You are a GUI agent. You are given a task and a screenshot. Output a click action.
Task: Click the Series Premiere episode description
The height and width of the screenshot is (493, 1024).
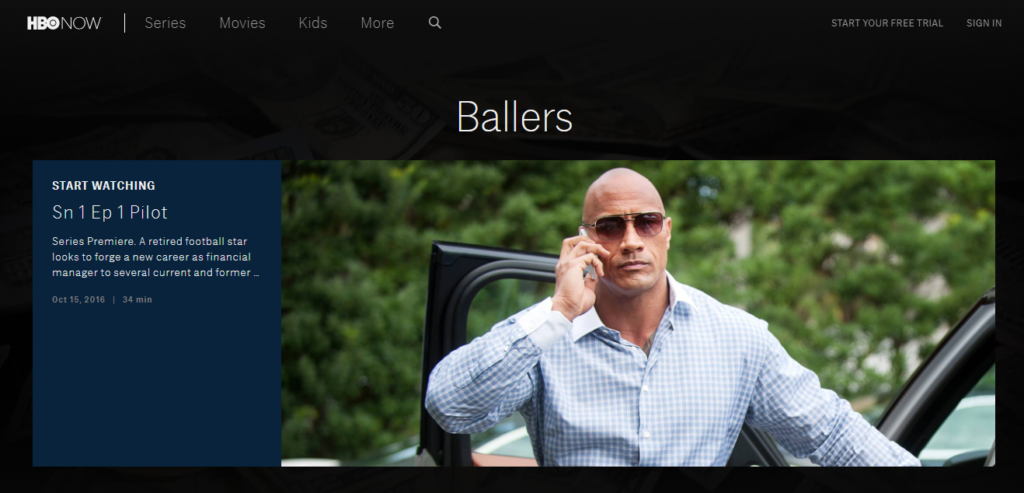(156, 257)
